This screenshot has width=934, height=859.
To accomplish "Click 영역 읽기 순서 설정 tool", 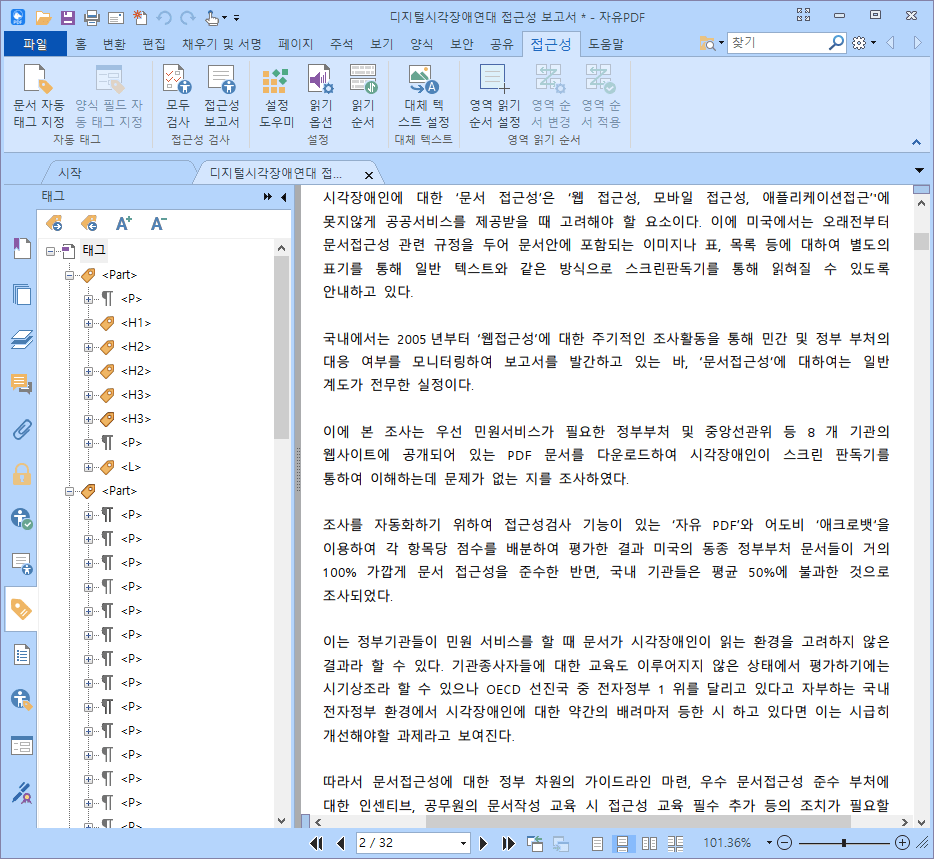I will (494, 95).
